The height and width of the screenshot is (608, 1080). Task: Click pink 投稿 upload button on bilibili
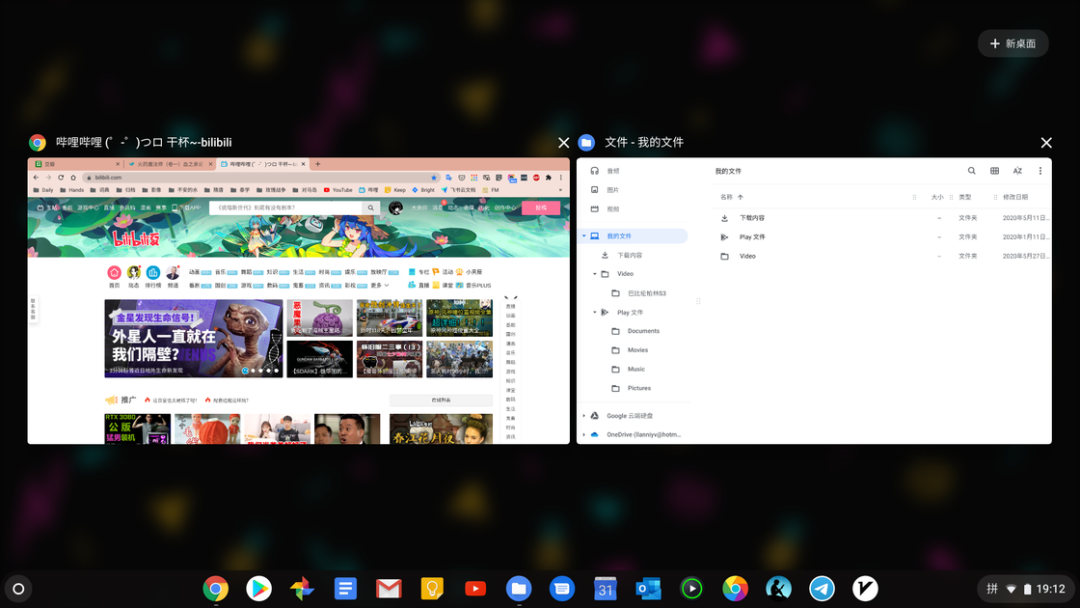coord(541,207)
